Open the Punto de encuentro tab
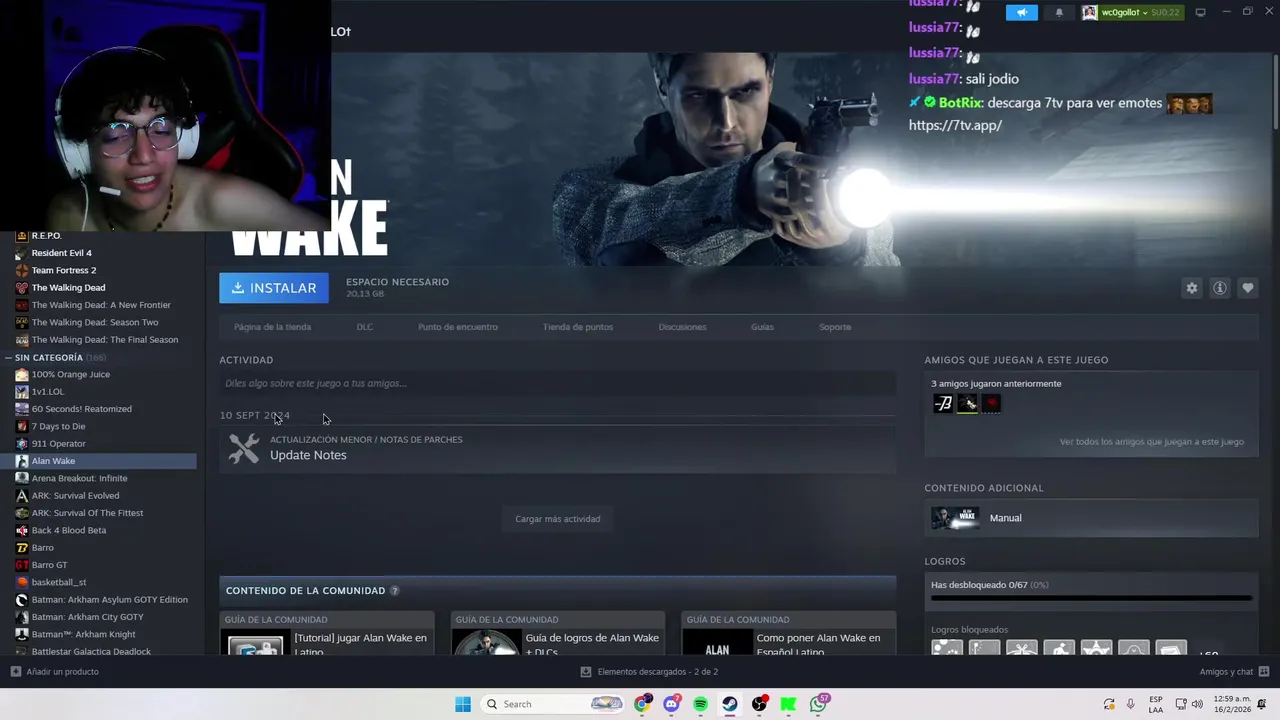 (457, 327)
